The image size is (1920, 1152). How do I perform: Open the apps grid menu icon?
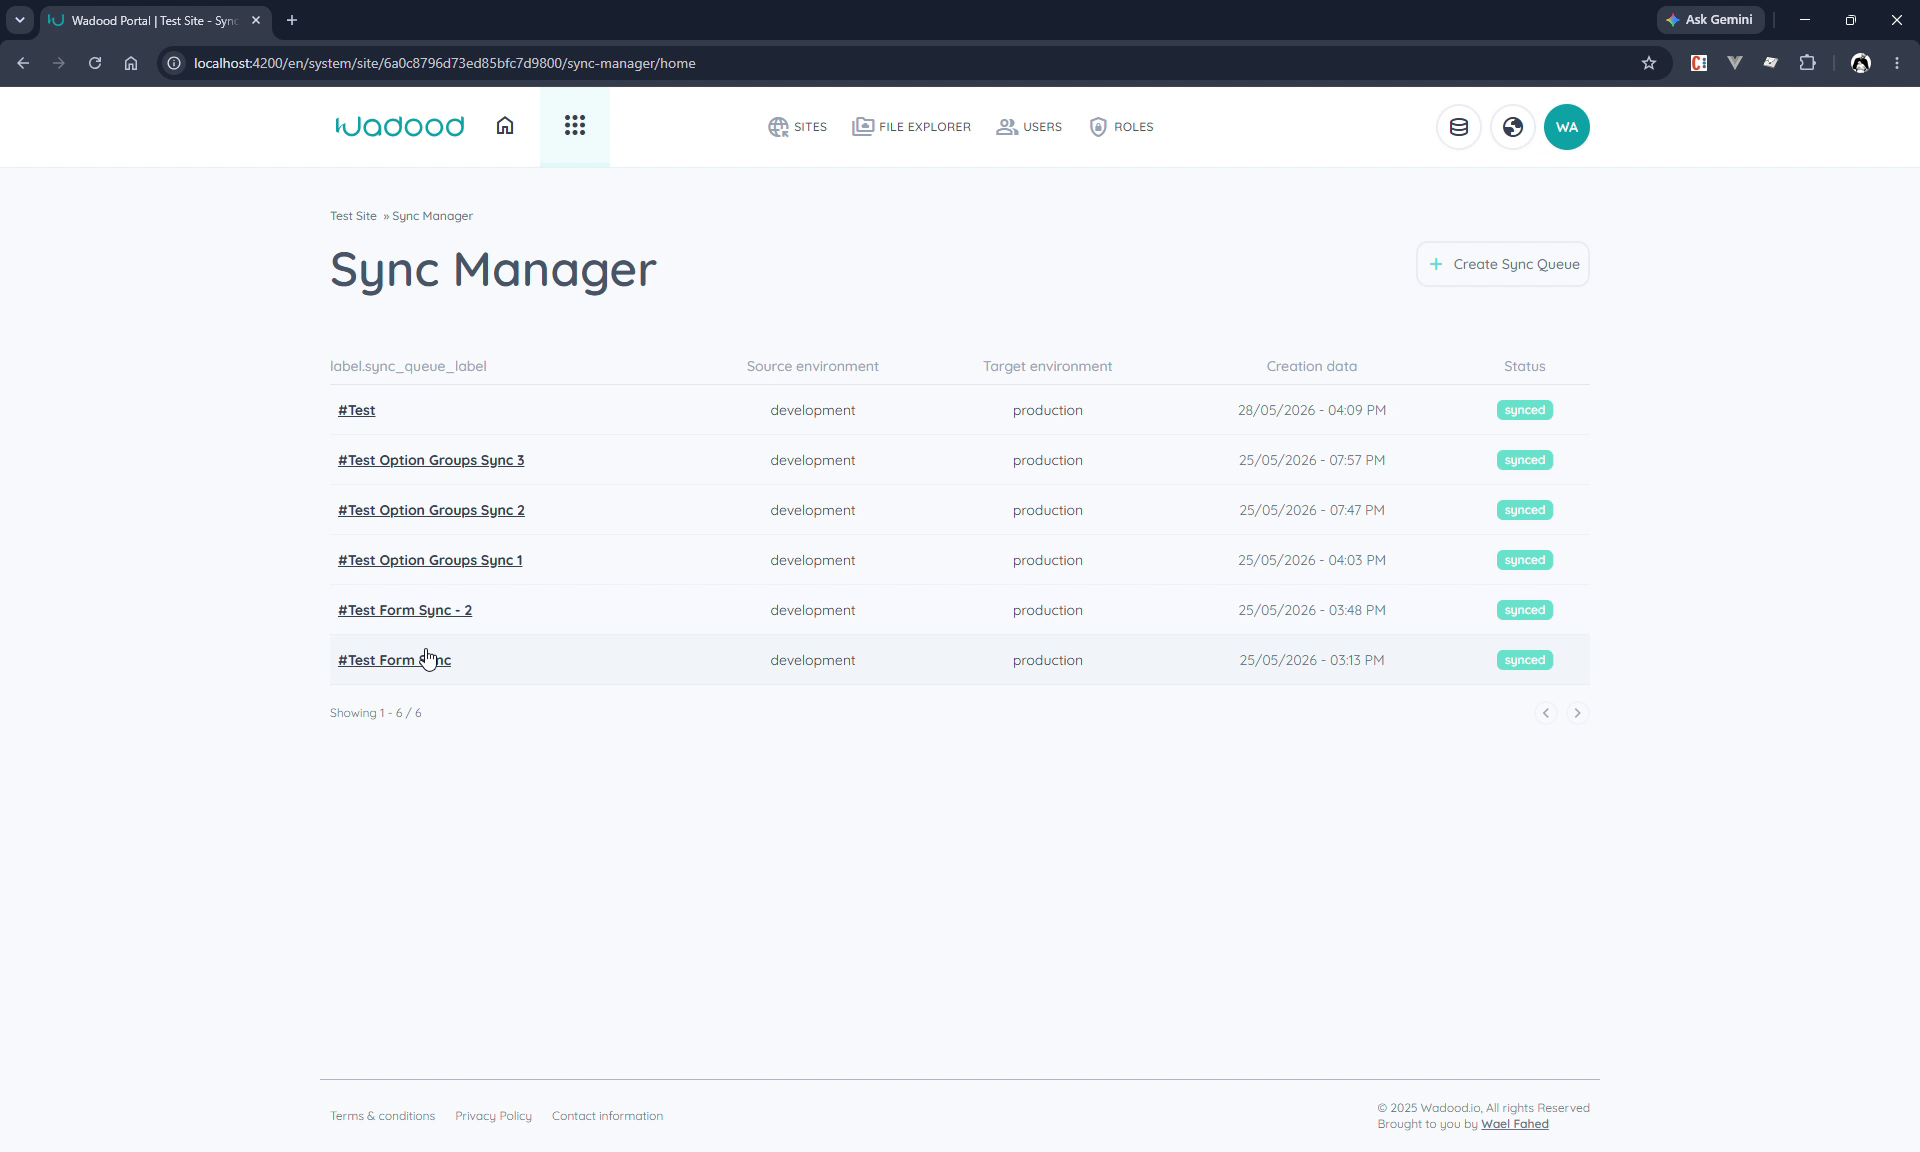coord(575,126)
